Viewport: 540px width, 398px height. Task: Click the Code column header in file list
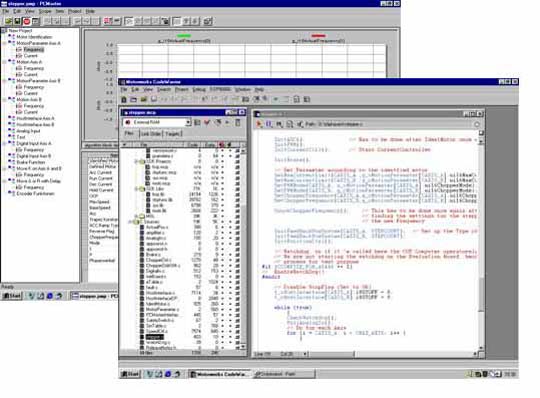click(x=192, y=145)
